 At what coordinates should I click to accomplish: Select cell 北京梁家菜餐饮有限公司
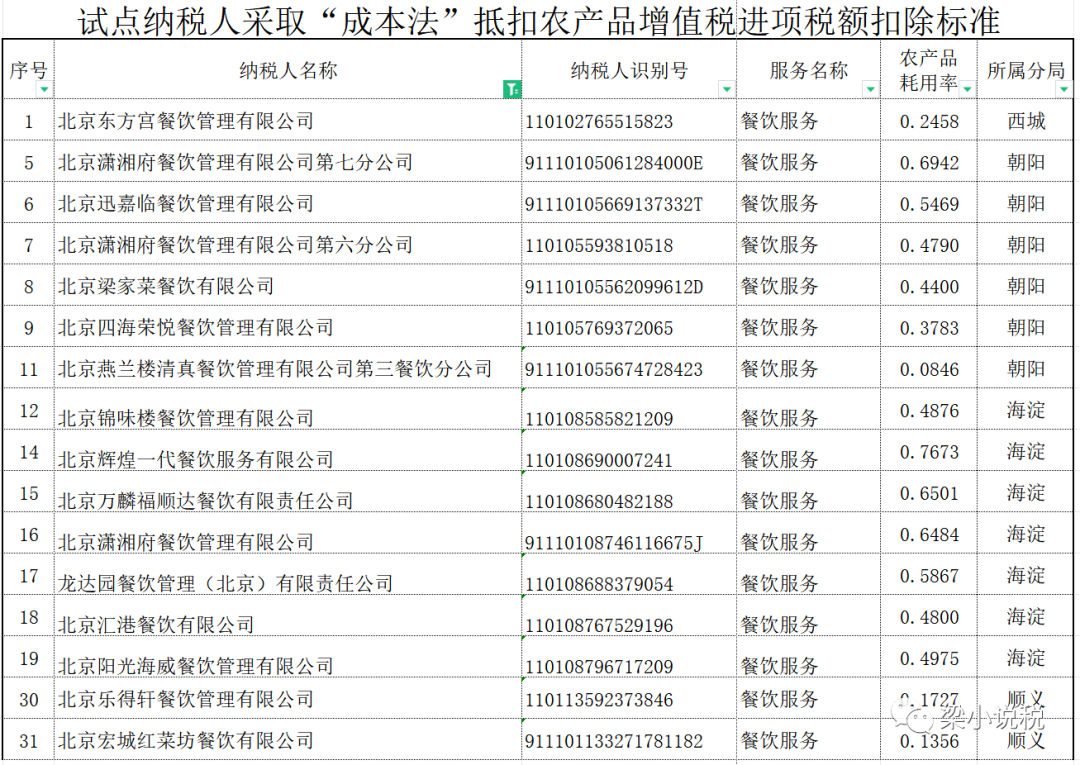[288, 286]
